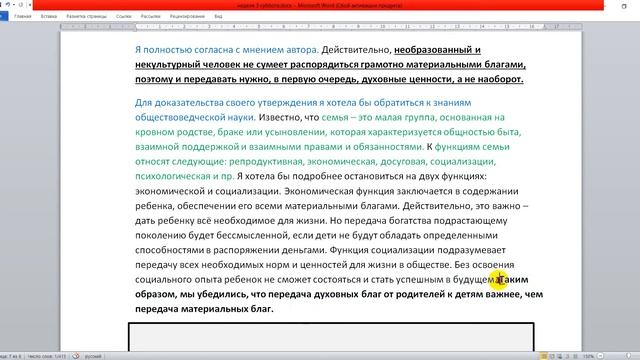This screenshot has height=360, width=640.
Task: Select Print Layout view icon in status bar
Action: [x=544, y=356]
